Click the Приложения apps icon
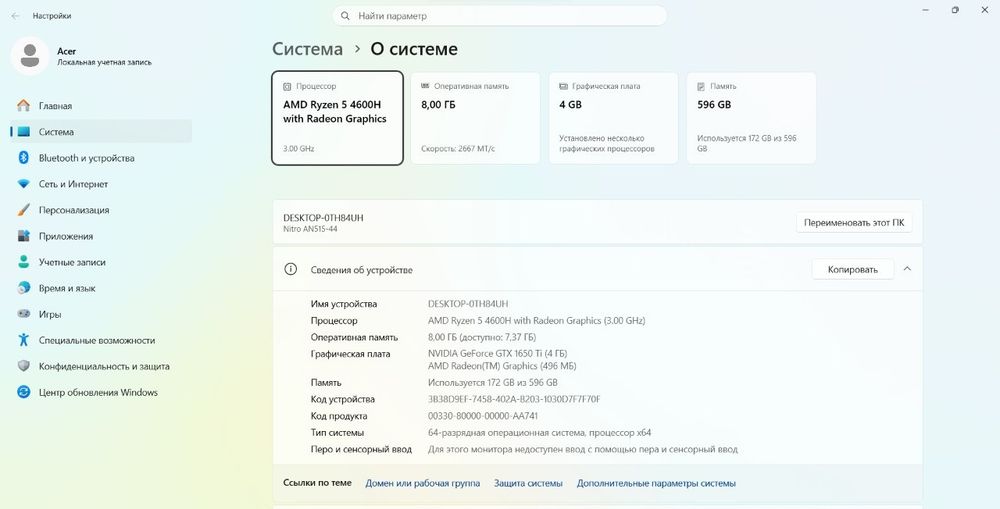Viewport: 1000px width, 509px height. [x=24, y=236]
